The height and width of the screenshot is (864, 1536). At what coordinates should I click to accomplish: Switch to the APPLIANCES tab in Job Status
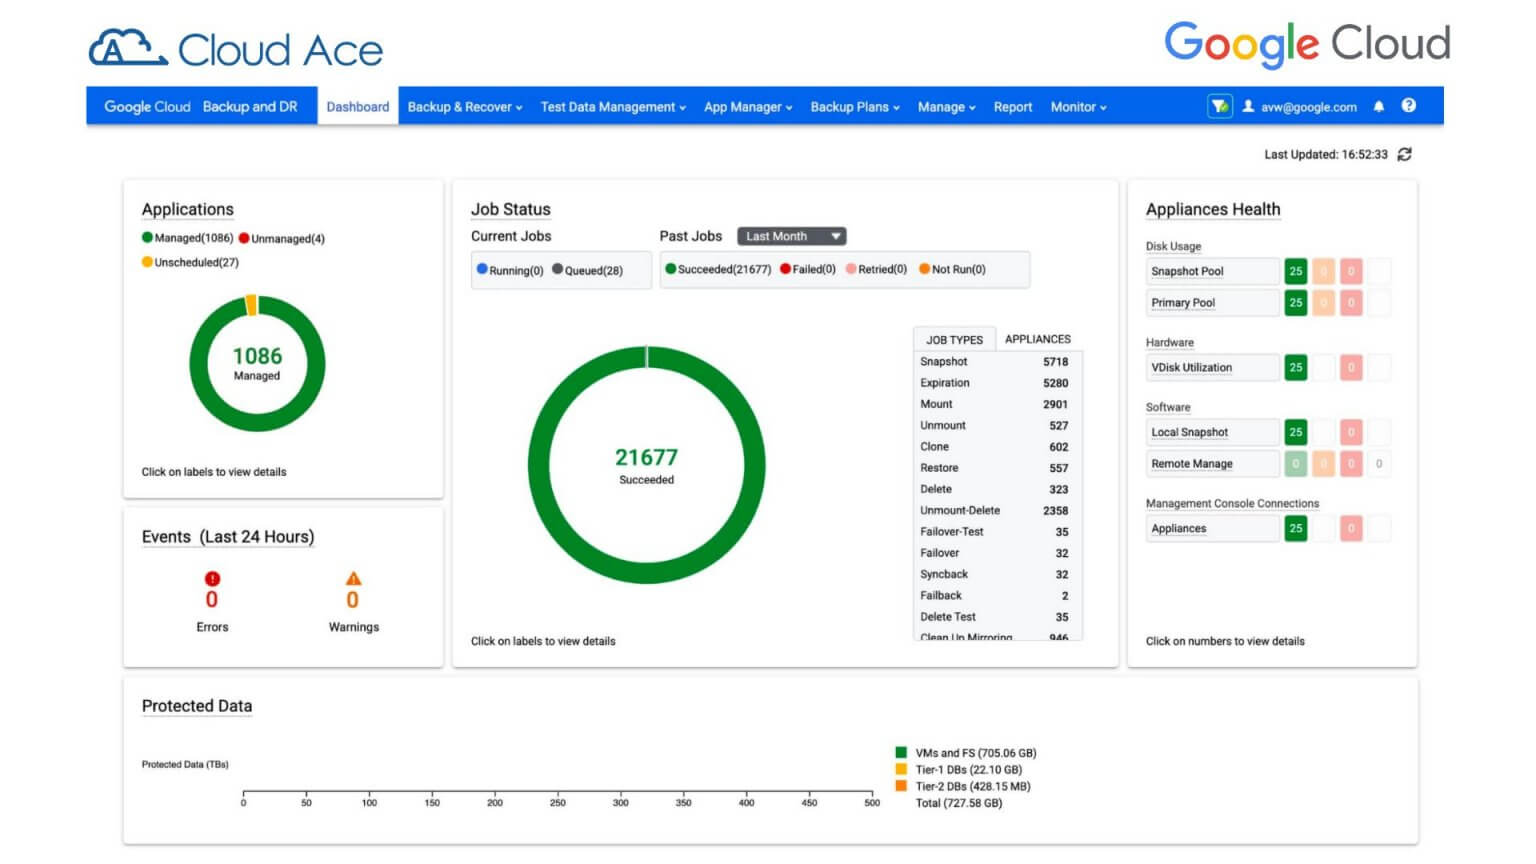coord(1037,339)
